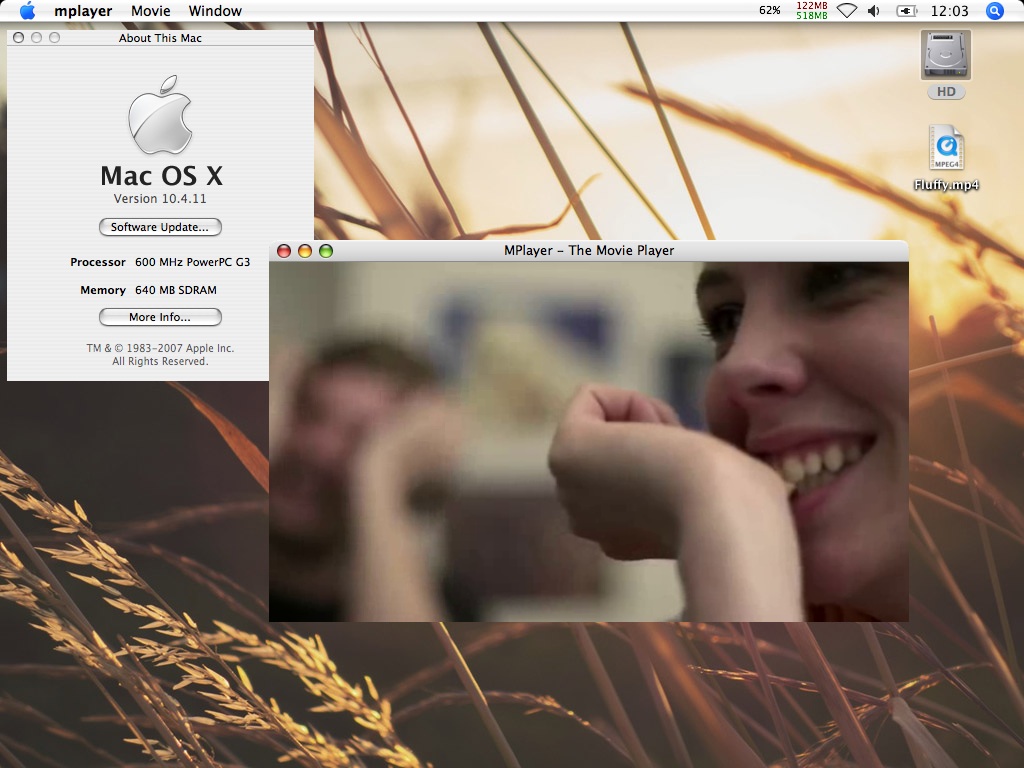Minimize the MPlayer window
1024x768 pixels.
pyautogui.click(x=304, y=251)
